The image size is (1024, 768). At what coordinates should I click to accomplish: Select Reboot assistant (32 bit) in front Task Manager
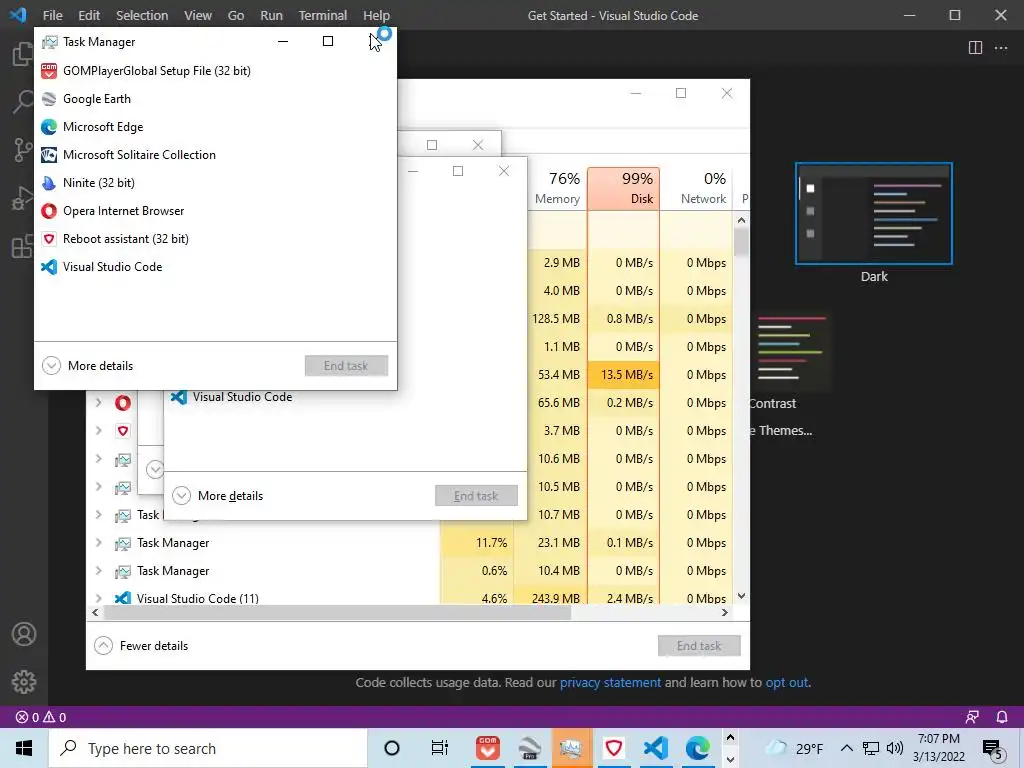(216, 239)
